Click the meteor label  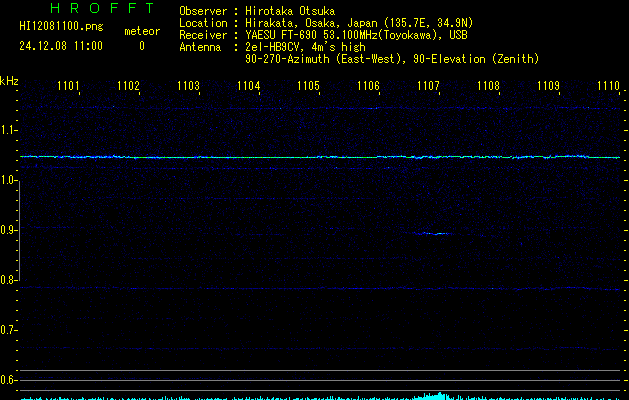pos(142,31)
